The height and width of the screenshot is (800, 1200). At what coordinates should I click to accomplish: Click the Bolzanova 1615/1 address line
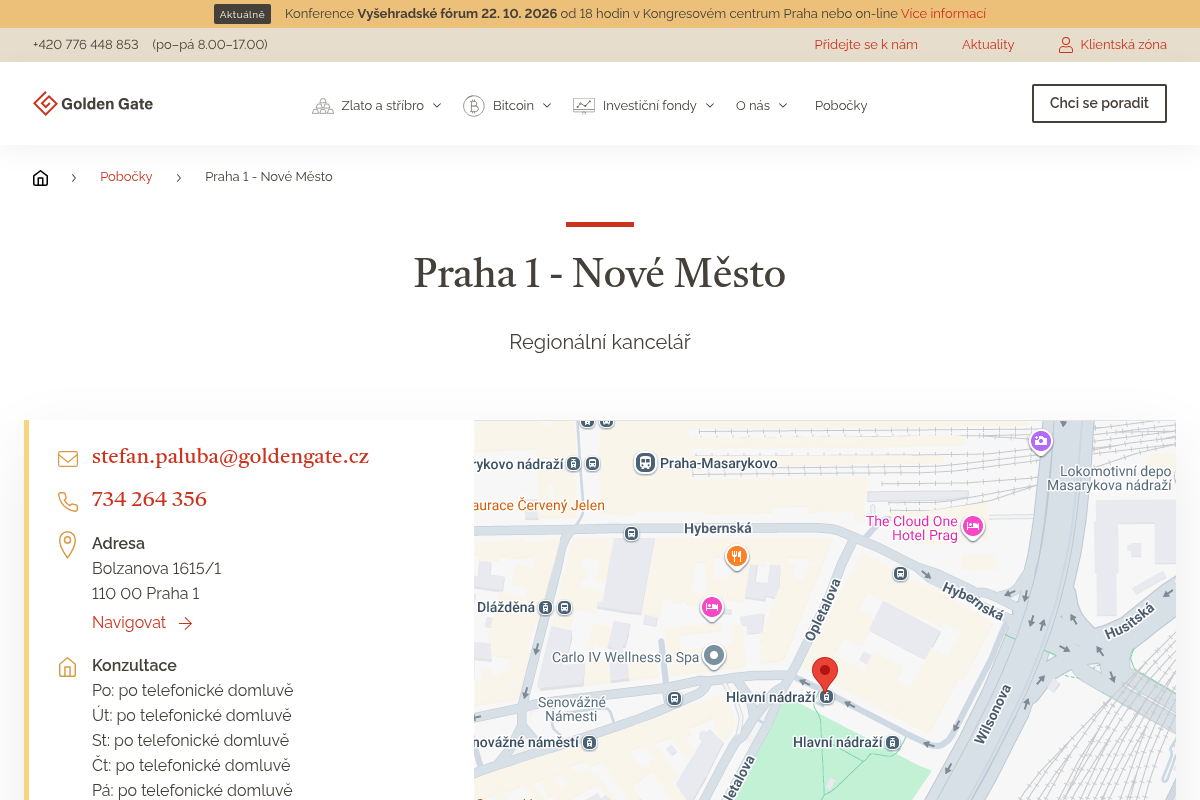[x=156, y=569]
